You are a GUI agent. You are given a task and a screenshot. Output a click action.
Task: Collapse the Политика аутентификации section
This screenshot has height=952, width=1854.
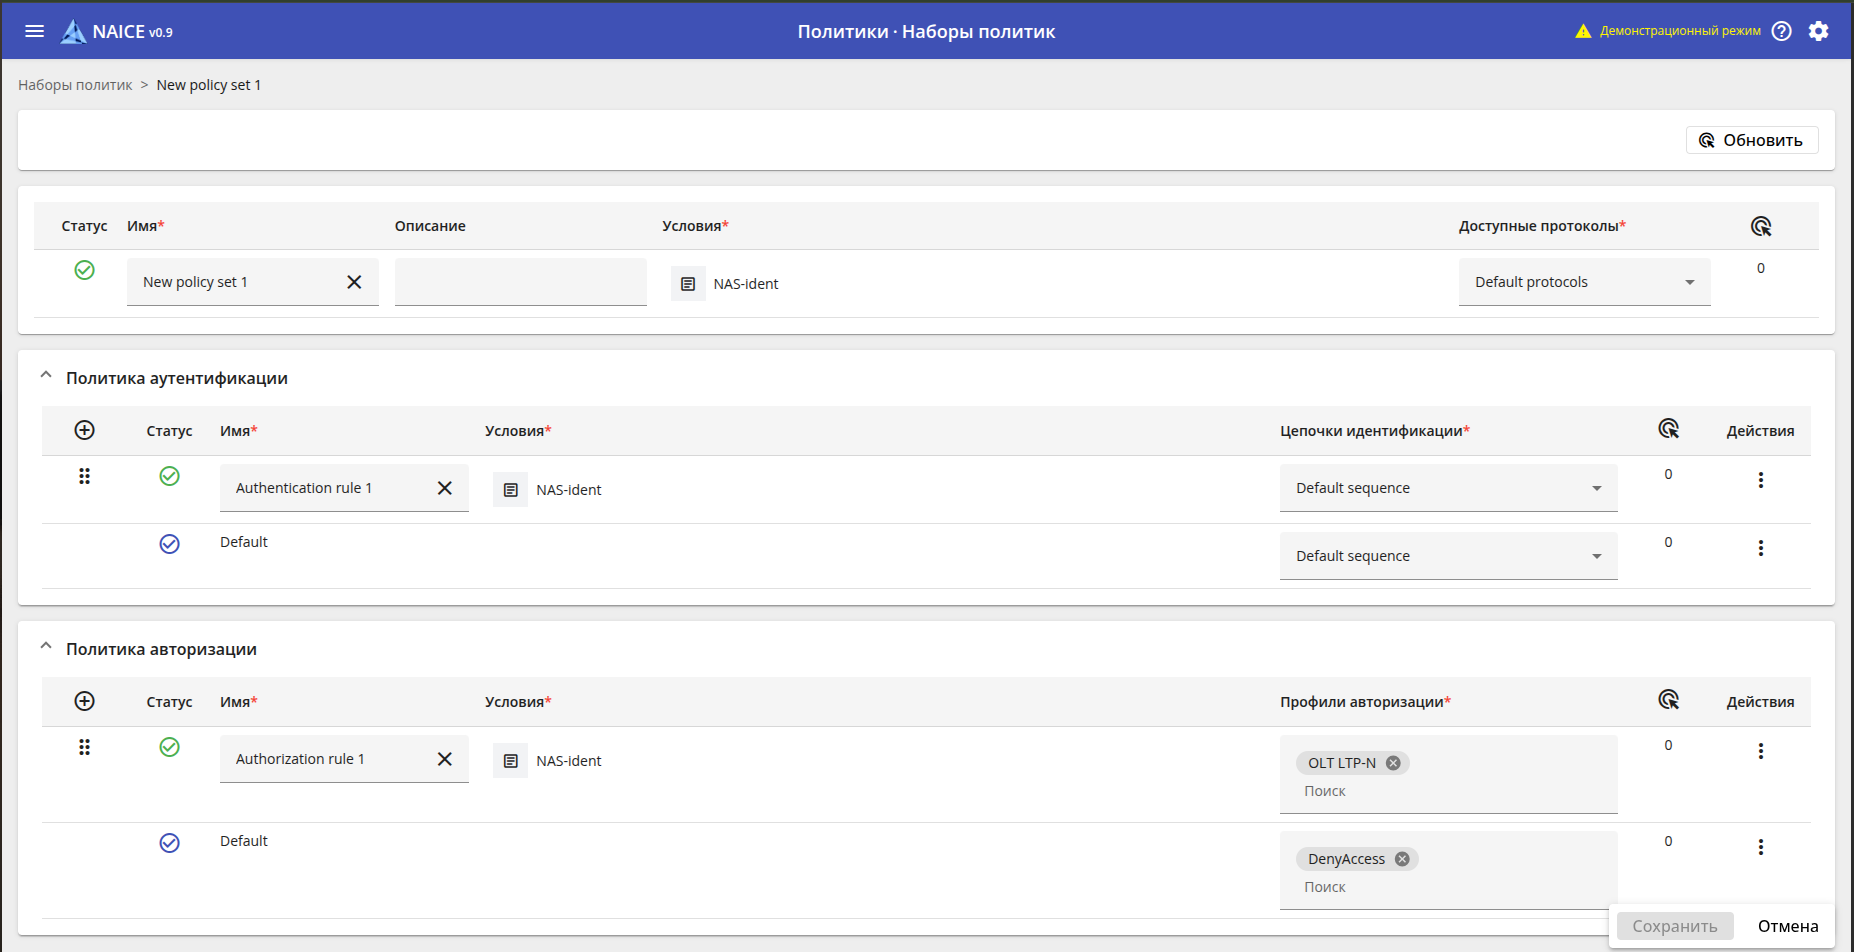point(46,376)
